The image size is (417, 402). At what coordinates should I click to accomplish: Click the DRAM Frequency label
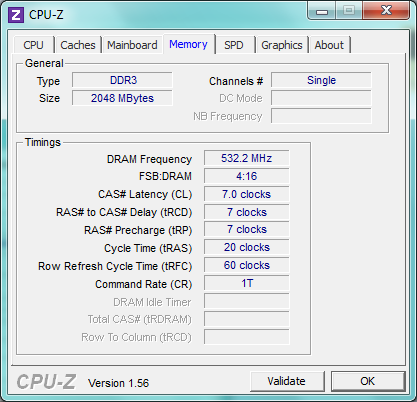pyautogui.click(x=149, y=159)
